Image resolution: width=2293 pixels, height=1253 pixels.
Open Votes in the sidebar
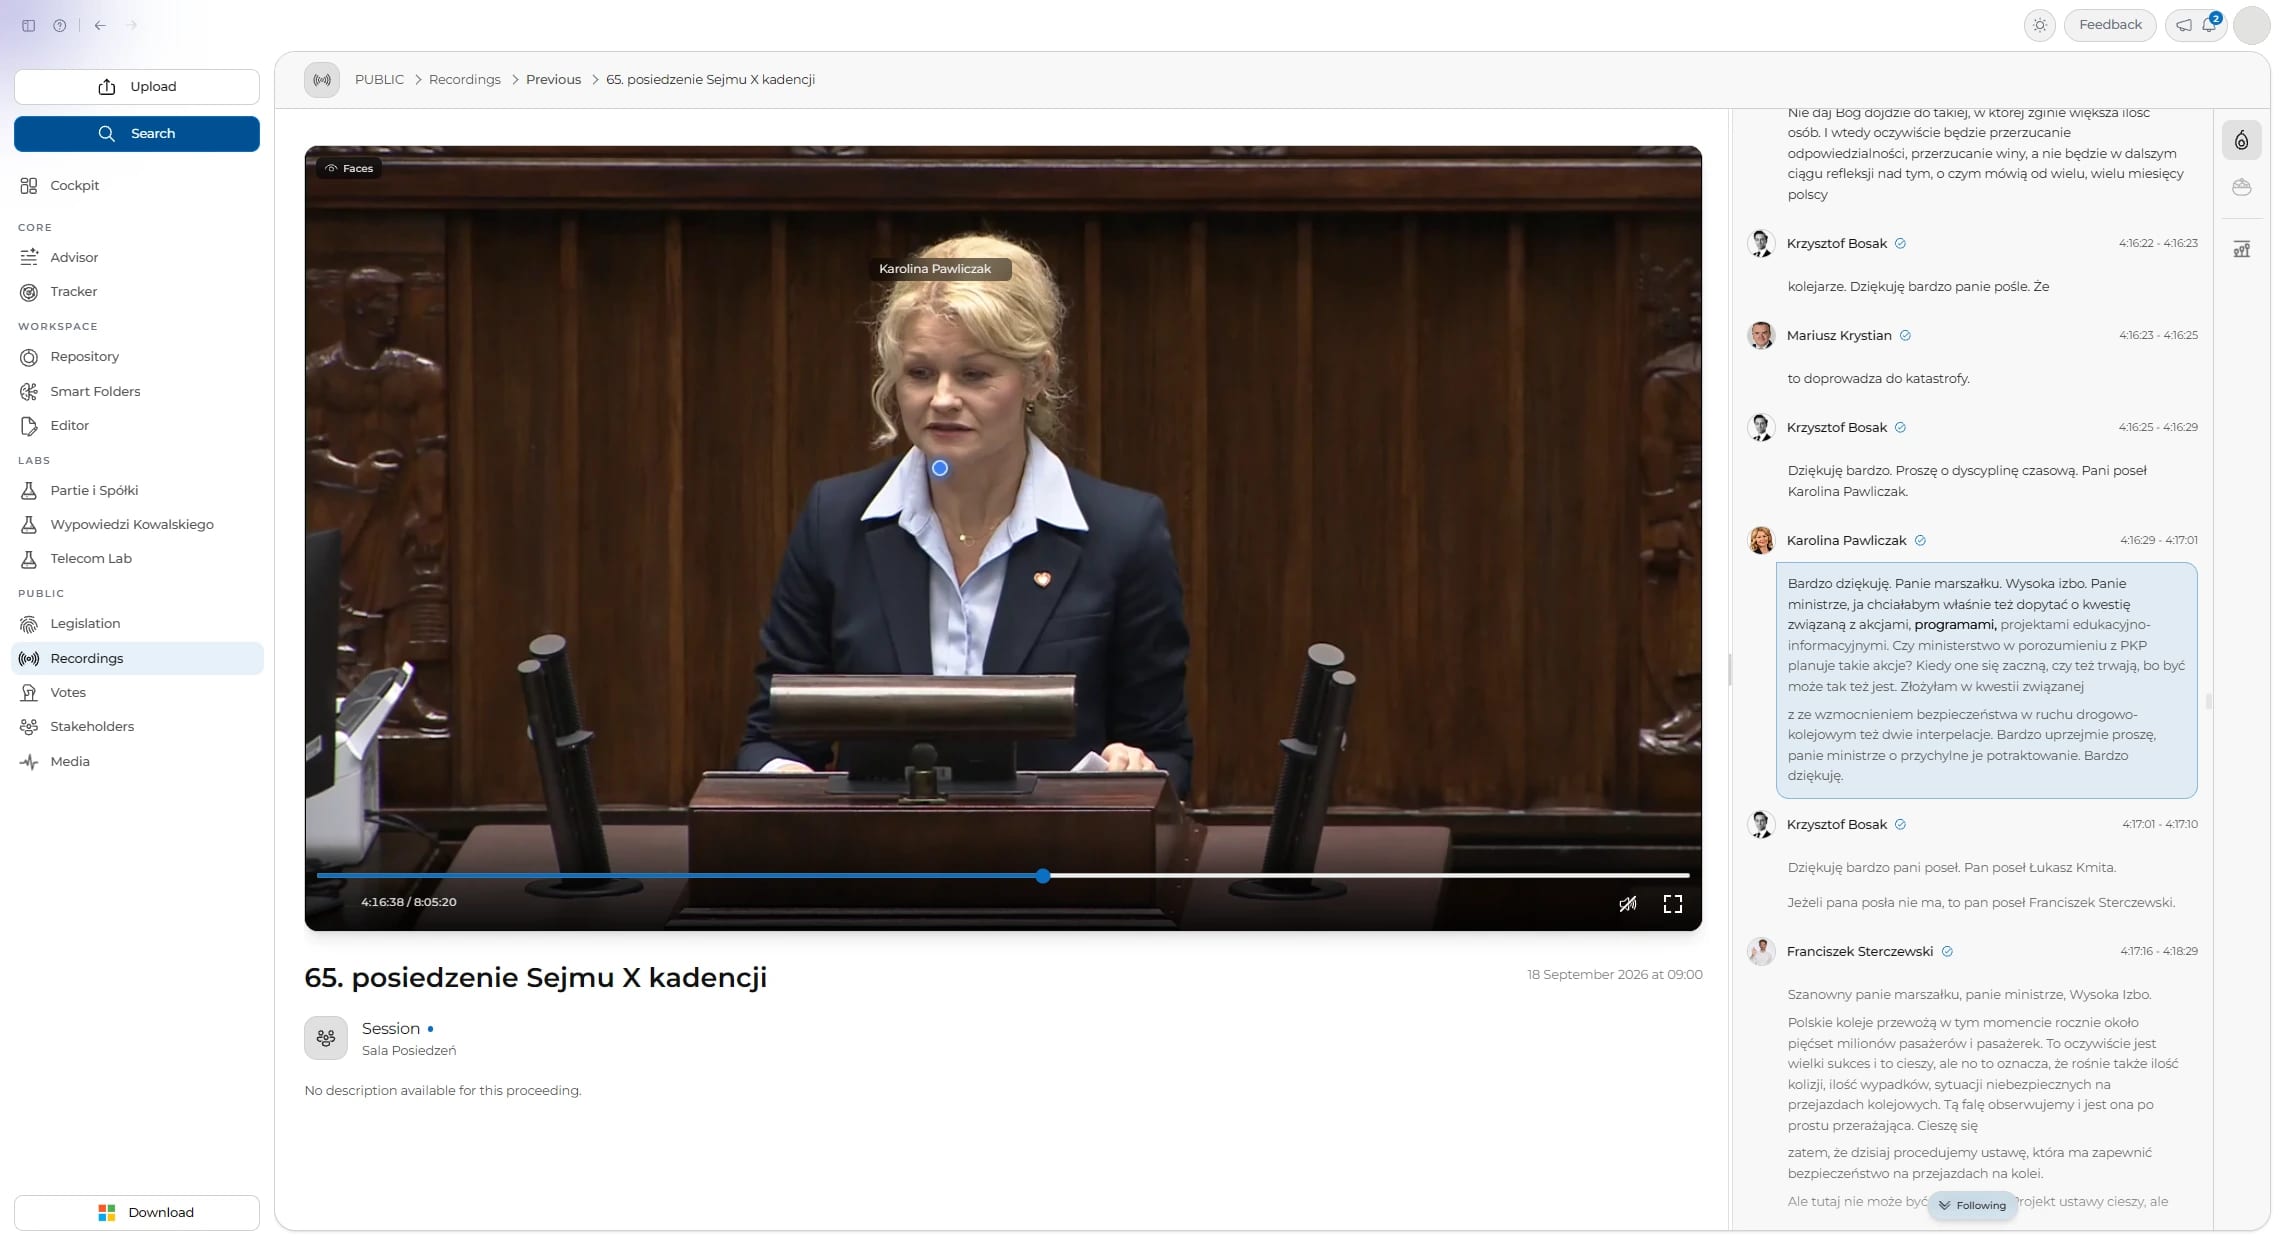(x=137, y=693)
